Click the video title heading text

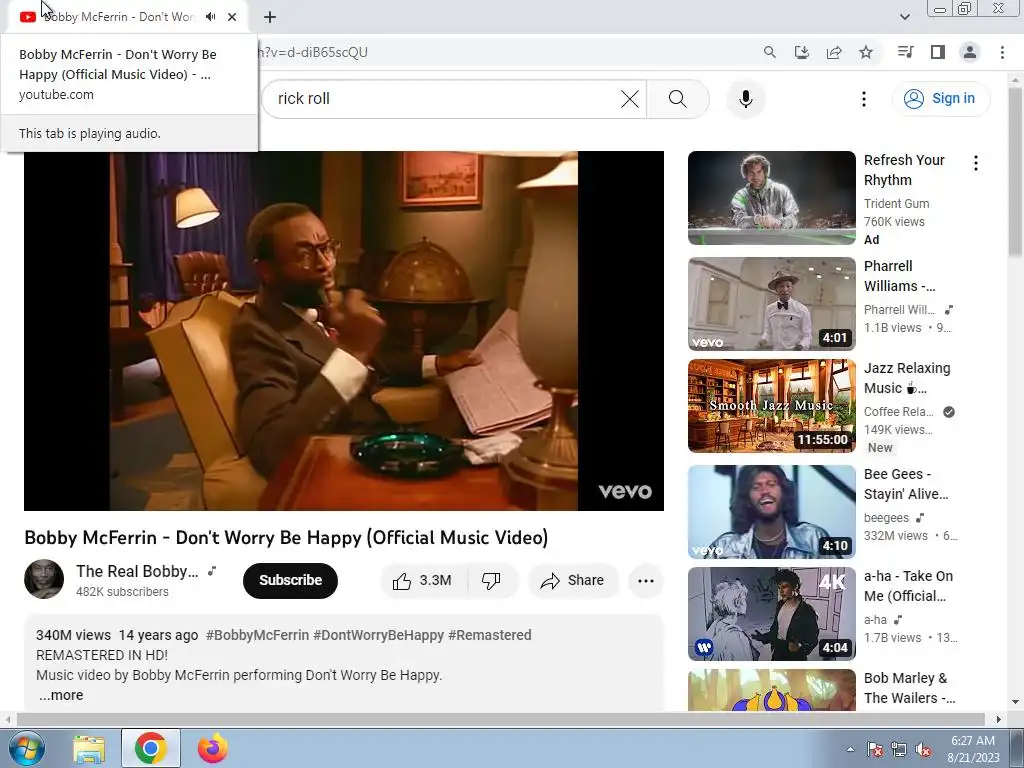tap(286, 537)
